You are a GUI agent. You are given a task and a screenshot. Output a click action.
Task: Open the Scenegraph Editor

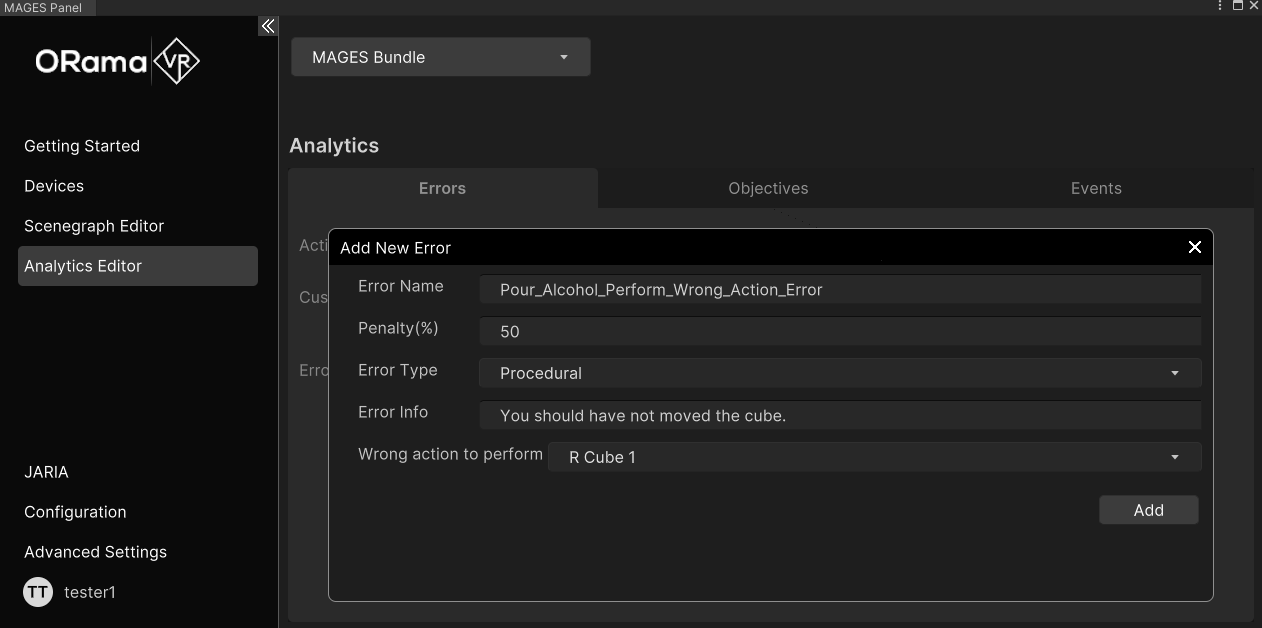pyautogui.click(x=94, y=226)
